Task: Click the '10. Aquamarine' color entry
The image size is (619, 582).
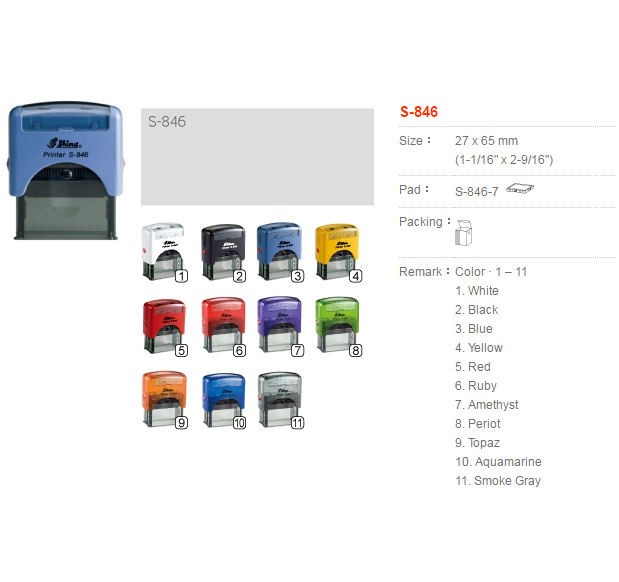Action: (498, 462)
